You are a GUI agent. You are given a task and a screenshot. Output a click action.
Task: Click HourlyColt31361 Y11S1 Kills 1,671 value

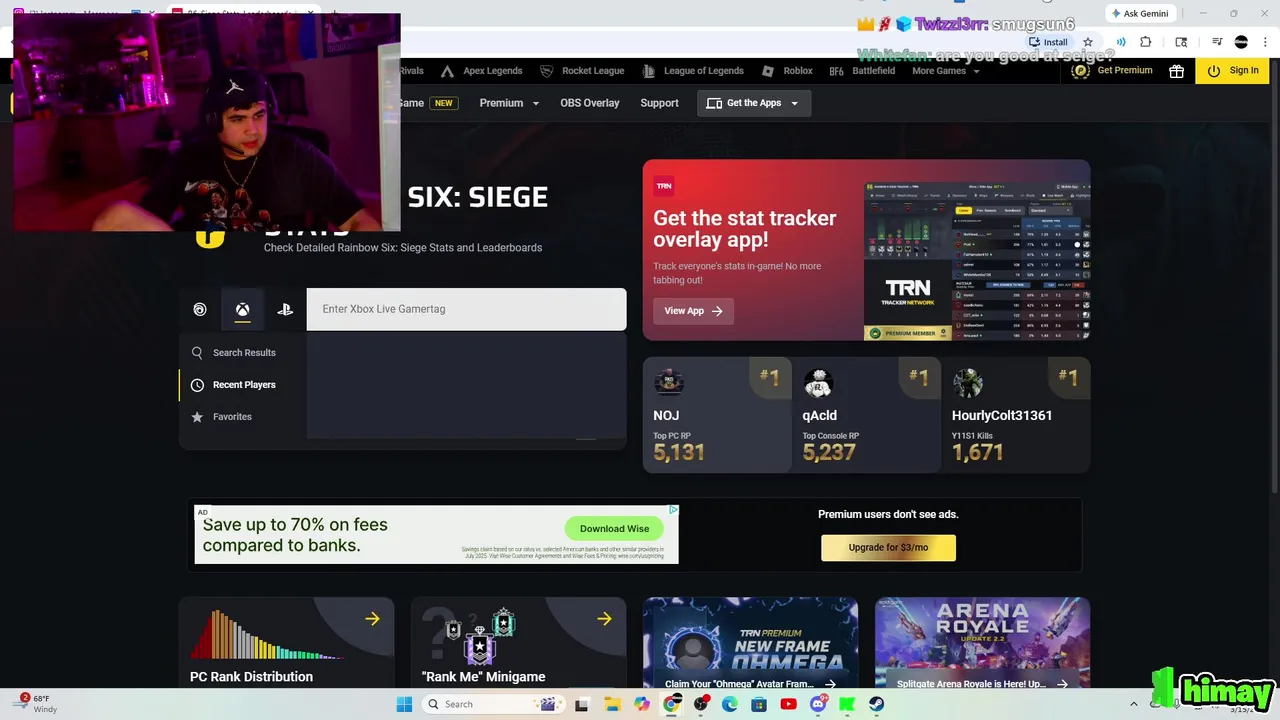tap(977, 453)
